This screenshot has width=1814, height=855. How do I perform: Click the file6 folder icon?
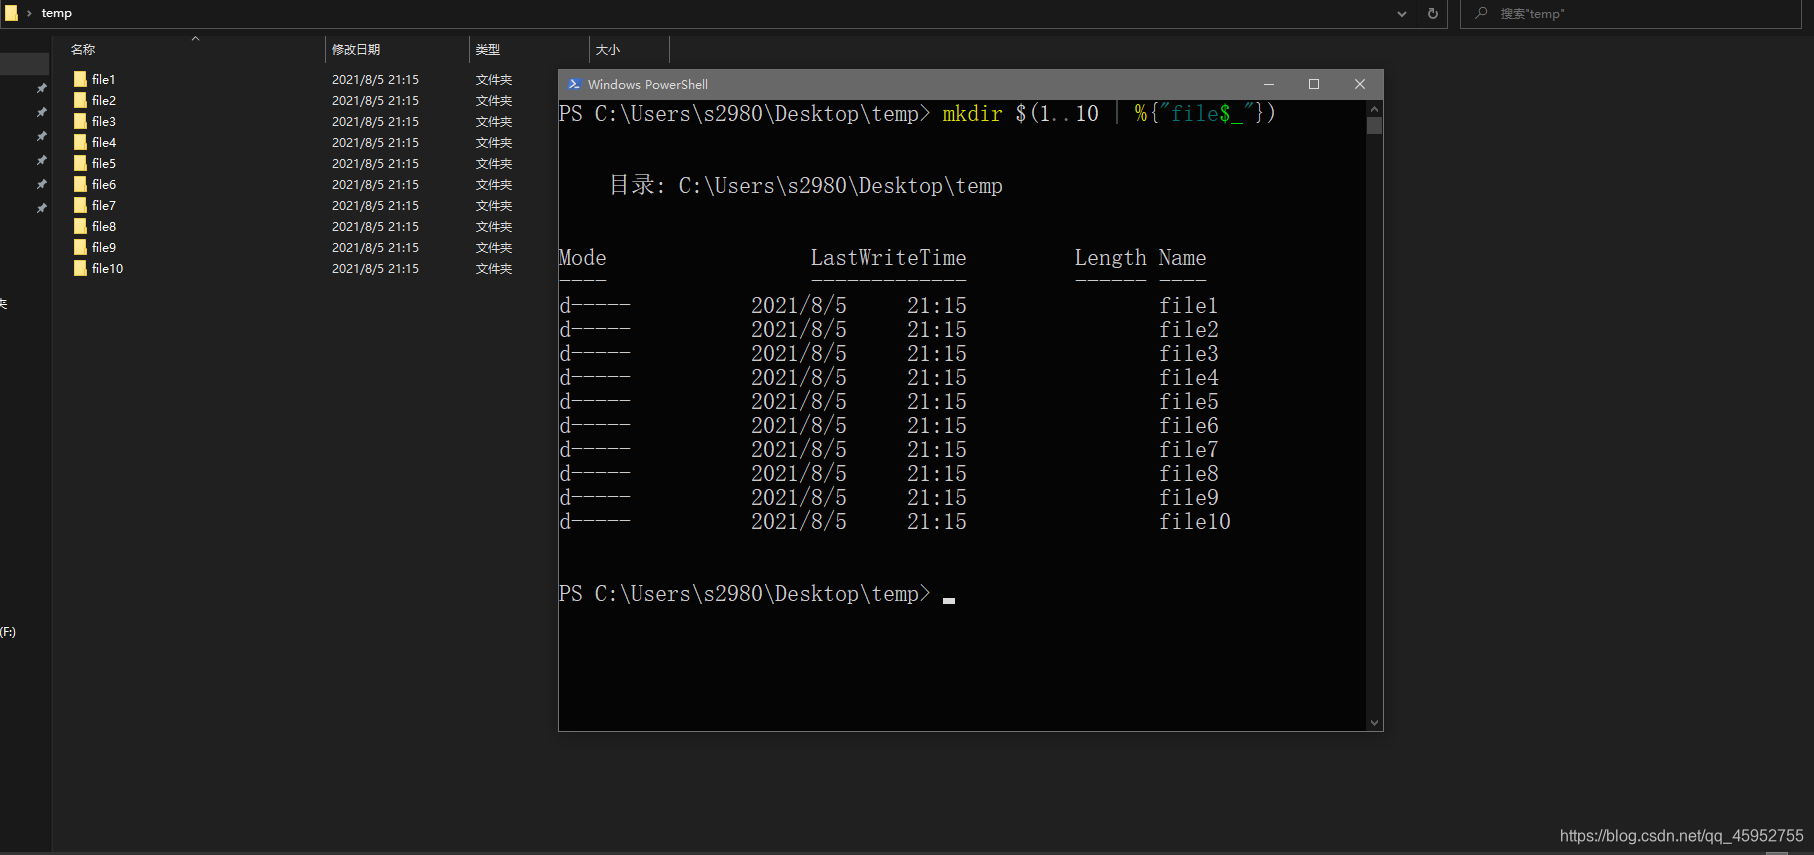80,184
